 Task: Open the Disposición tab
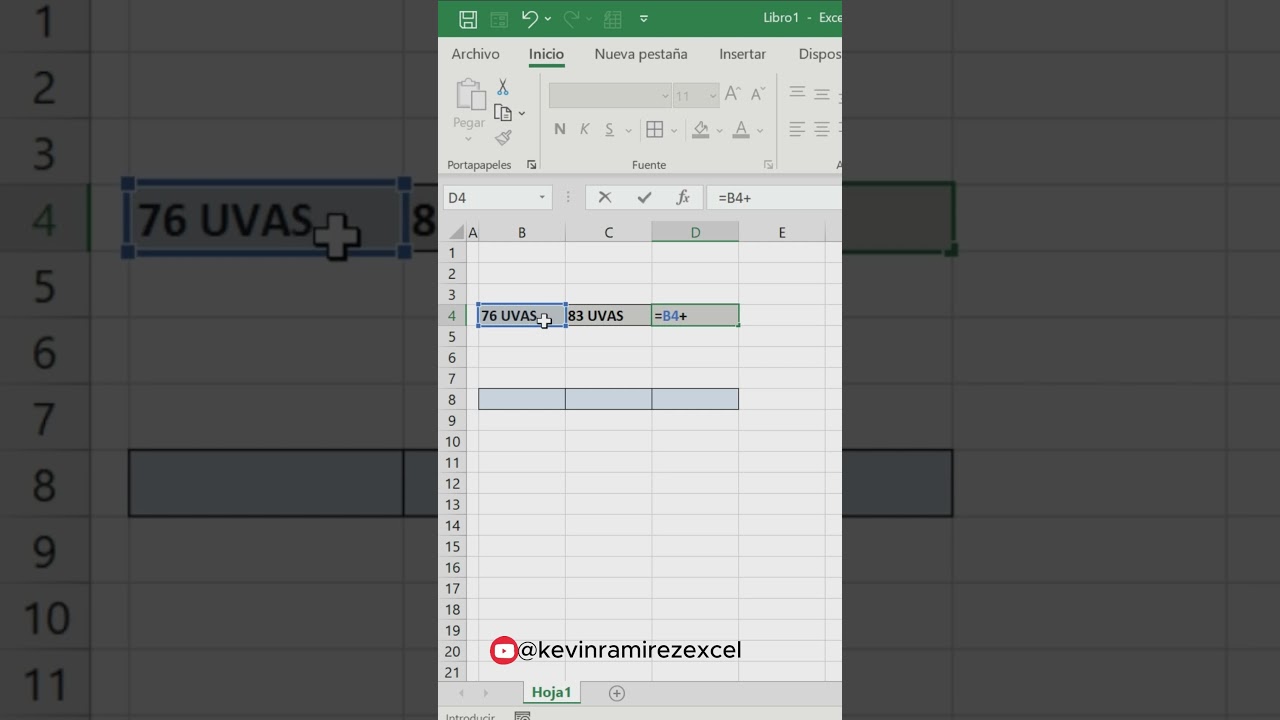click(x=820, y=54)
